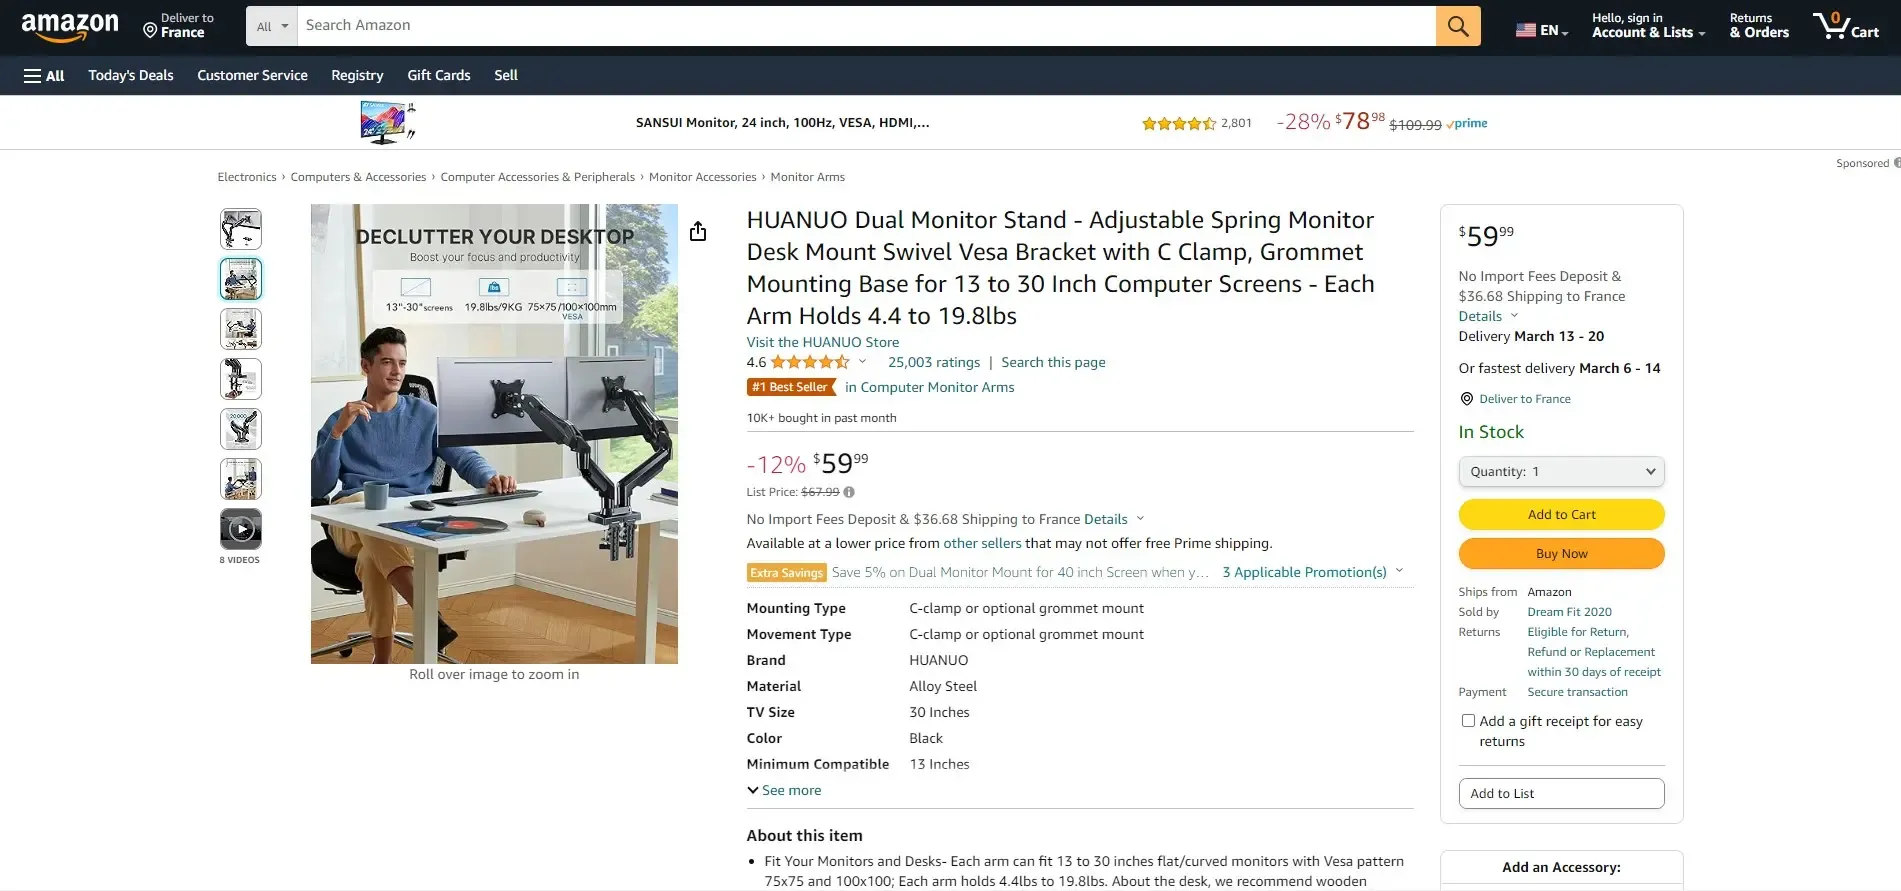
Task: Open the Quantity dropdown
Action: (x=1561, y=471)
